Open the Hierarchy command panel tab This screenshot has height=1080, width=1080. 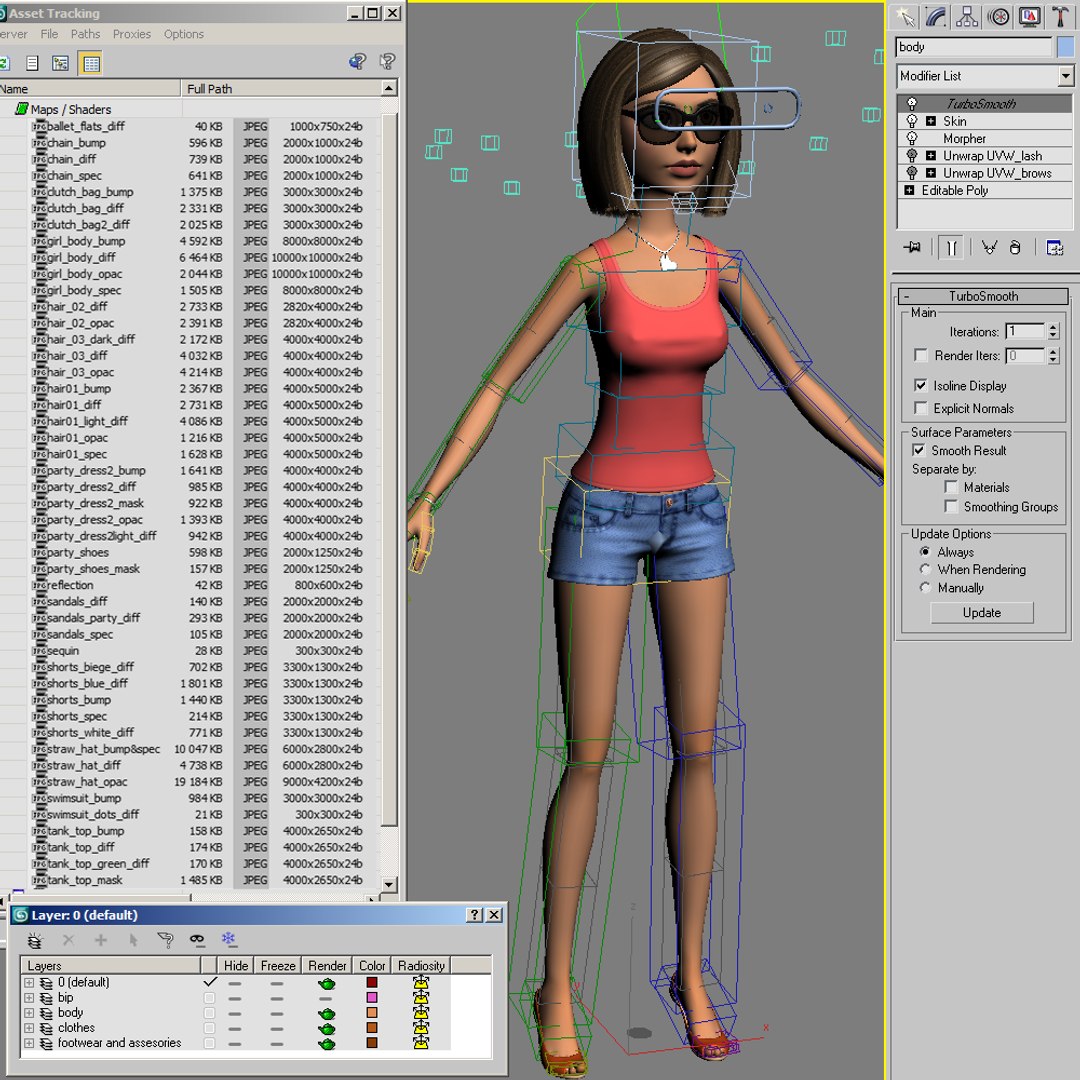coord(966,17)
